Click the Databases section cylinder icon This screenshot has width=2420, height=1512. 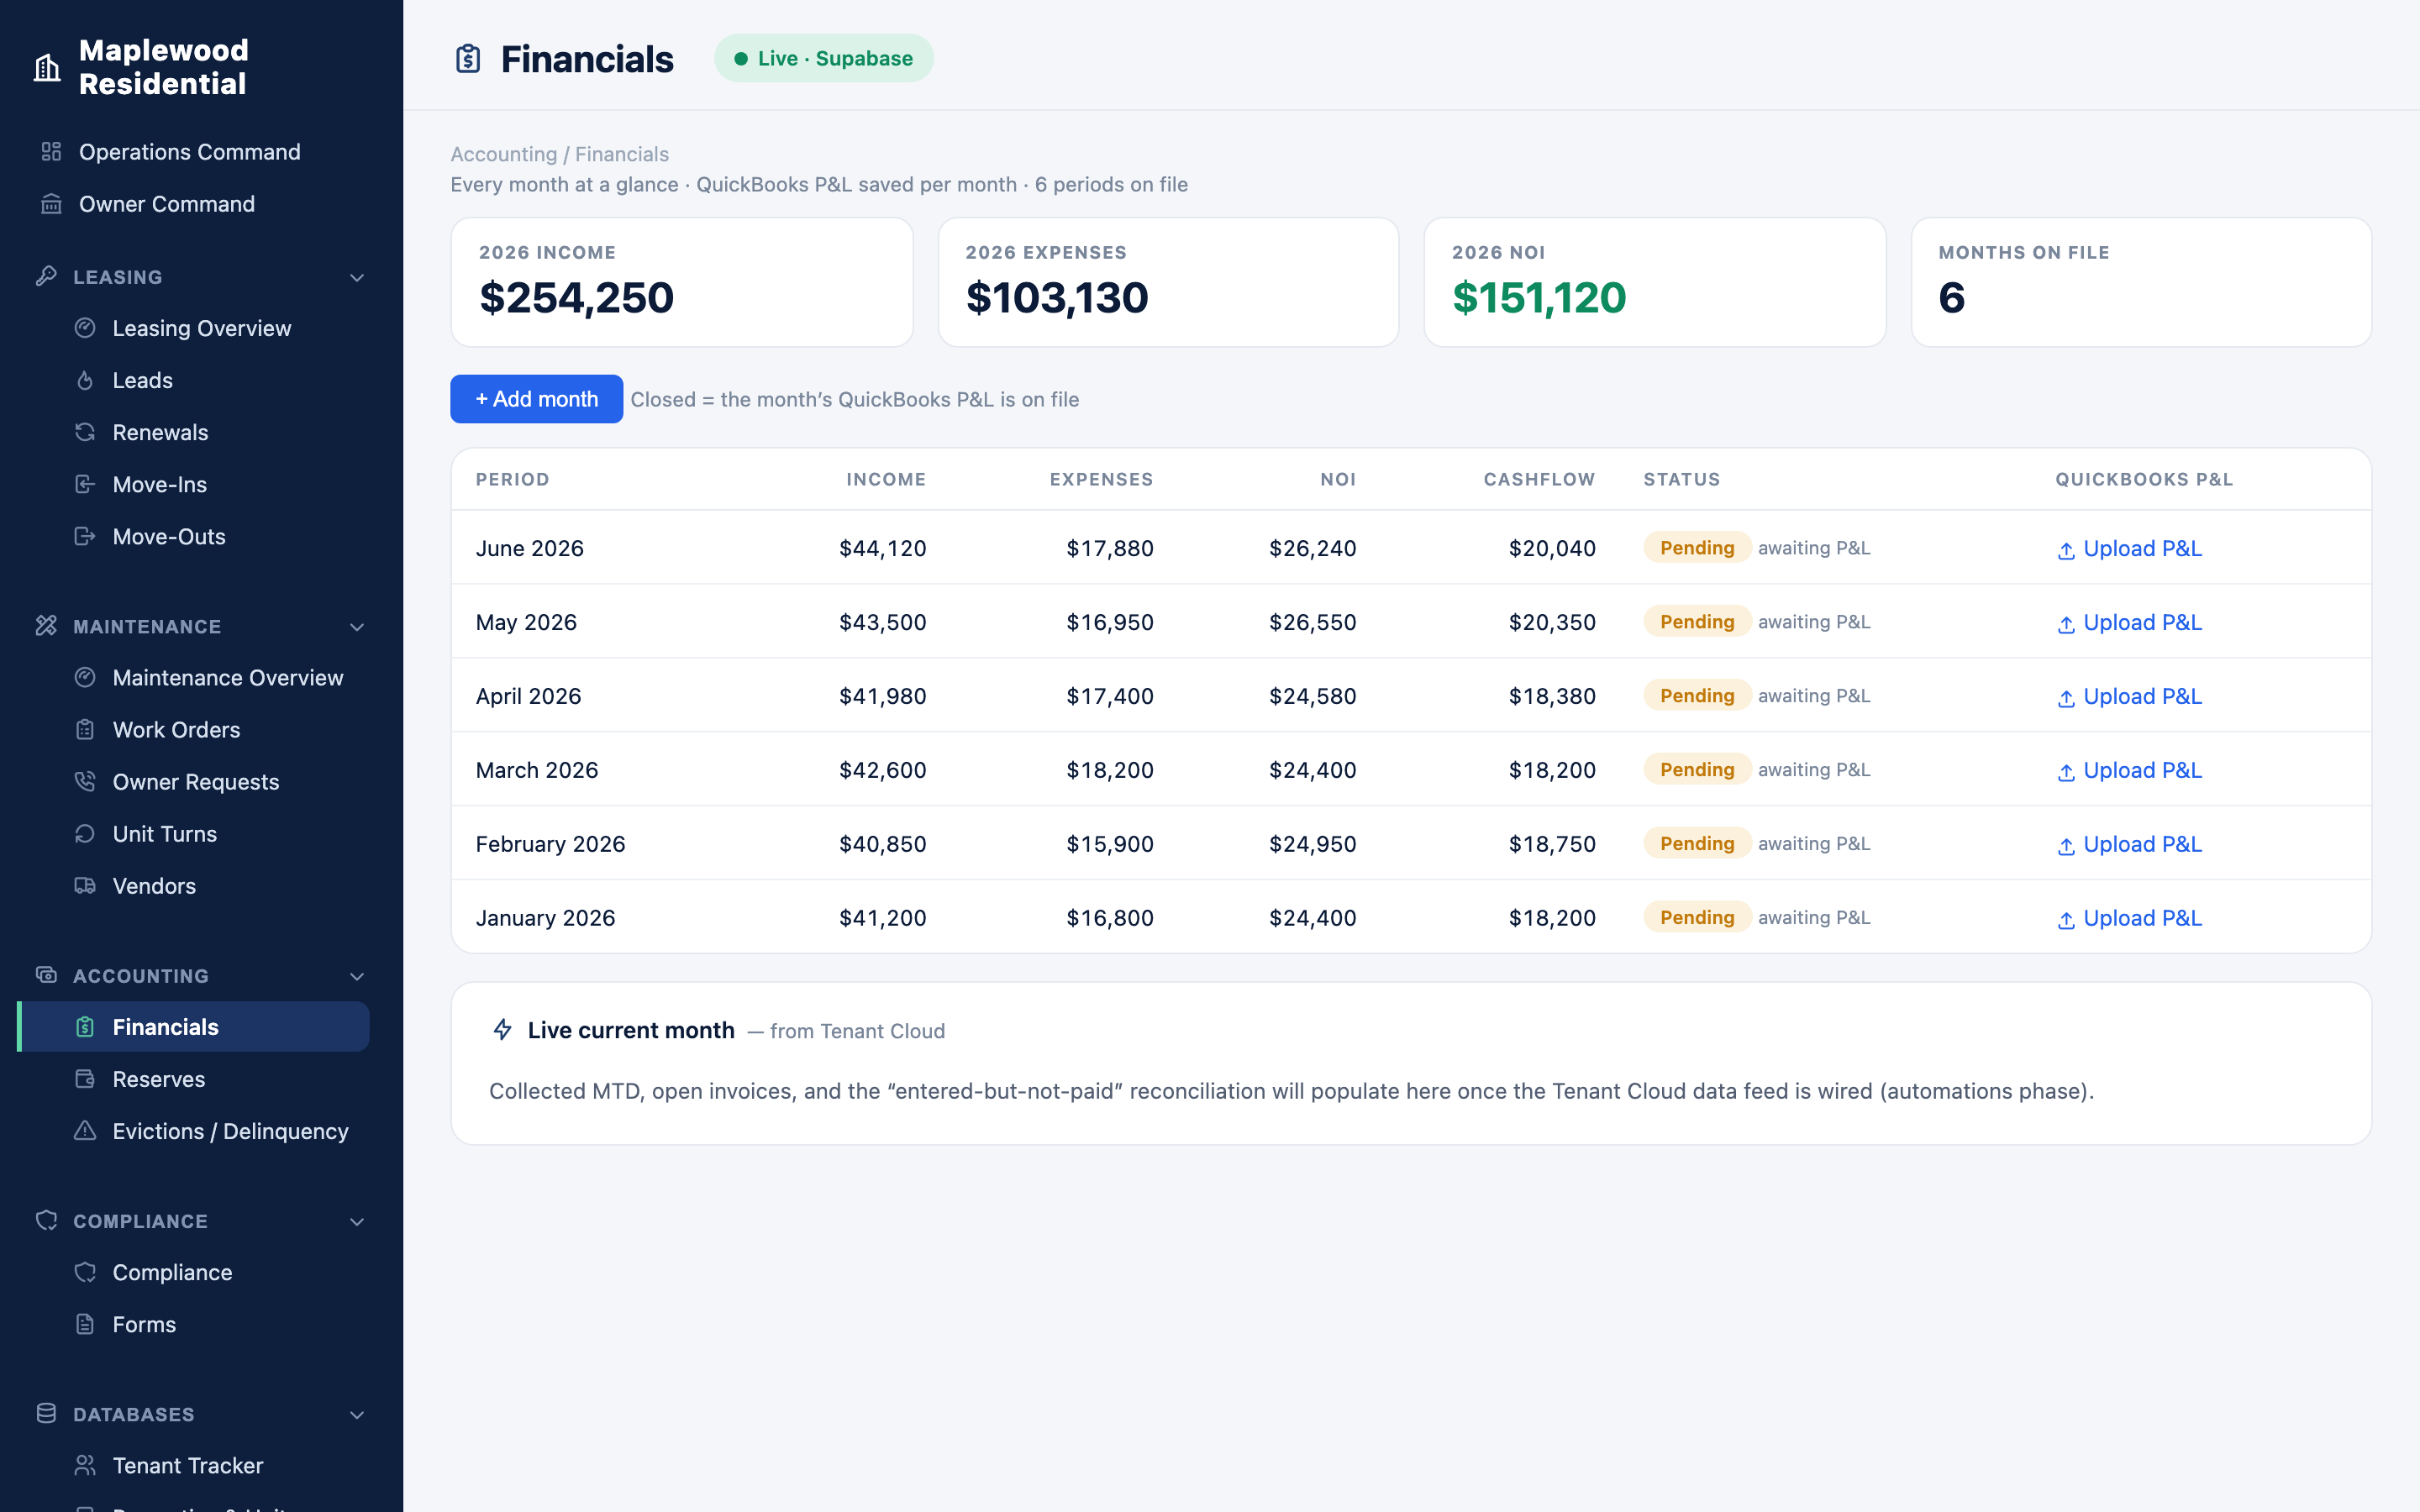(46, 1414)
